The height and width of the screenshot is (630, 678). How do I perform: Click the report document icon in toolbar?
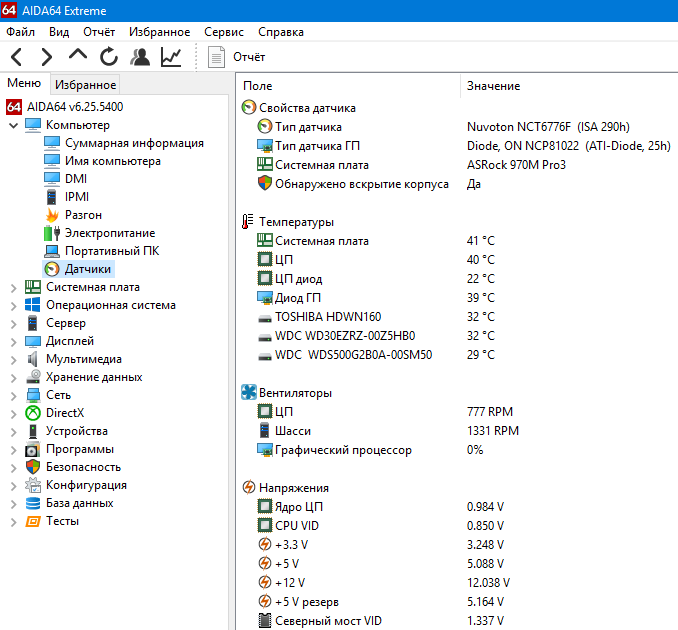tap(216, 57)
